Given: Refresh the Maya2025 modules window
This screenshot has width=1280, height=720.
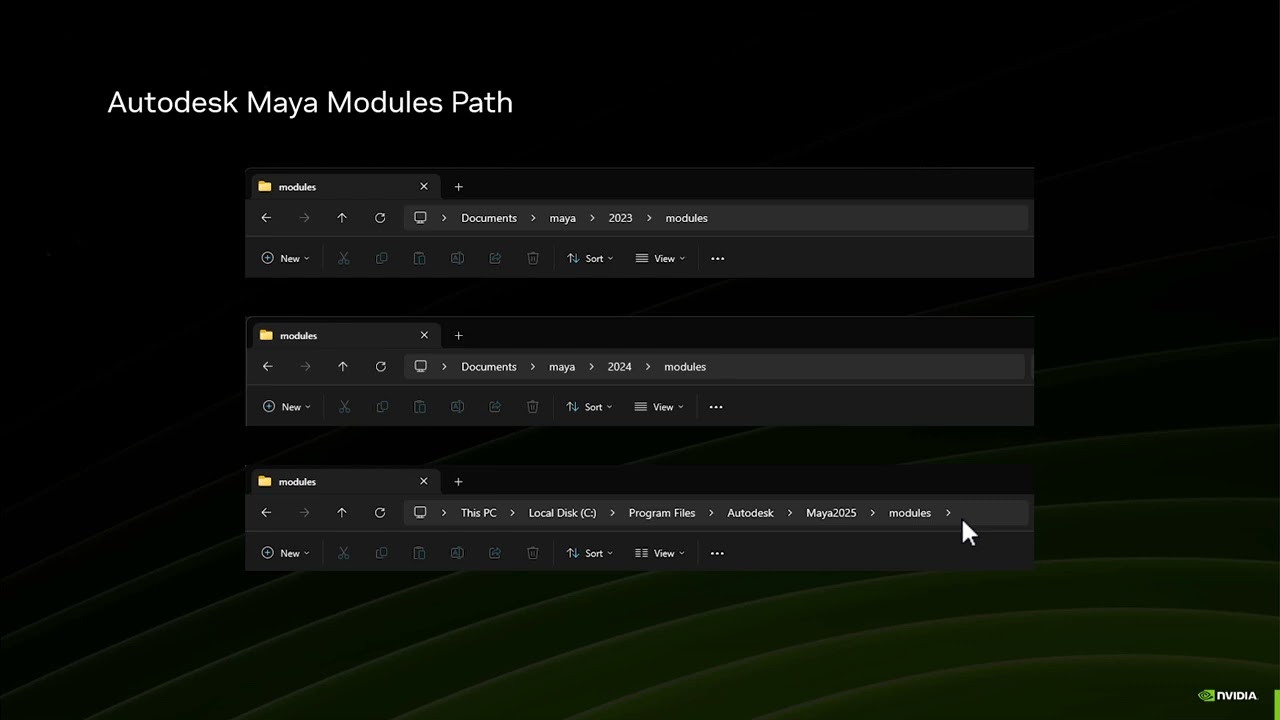Looking at the screenshot, I should point(380,513).
